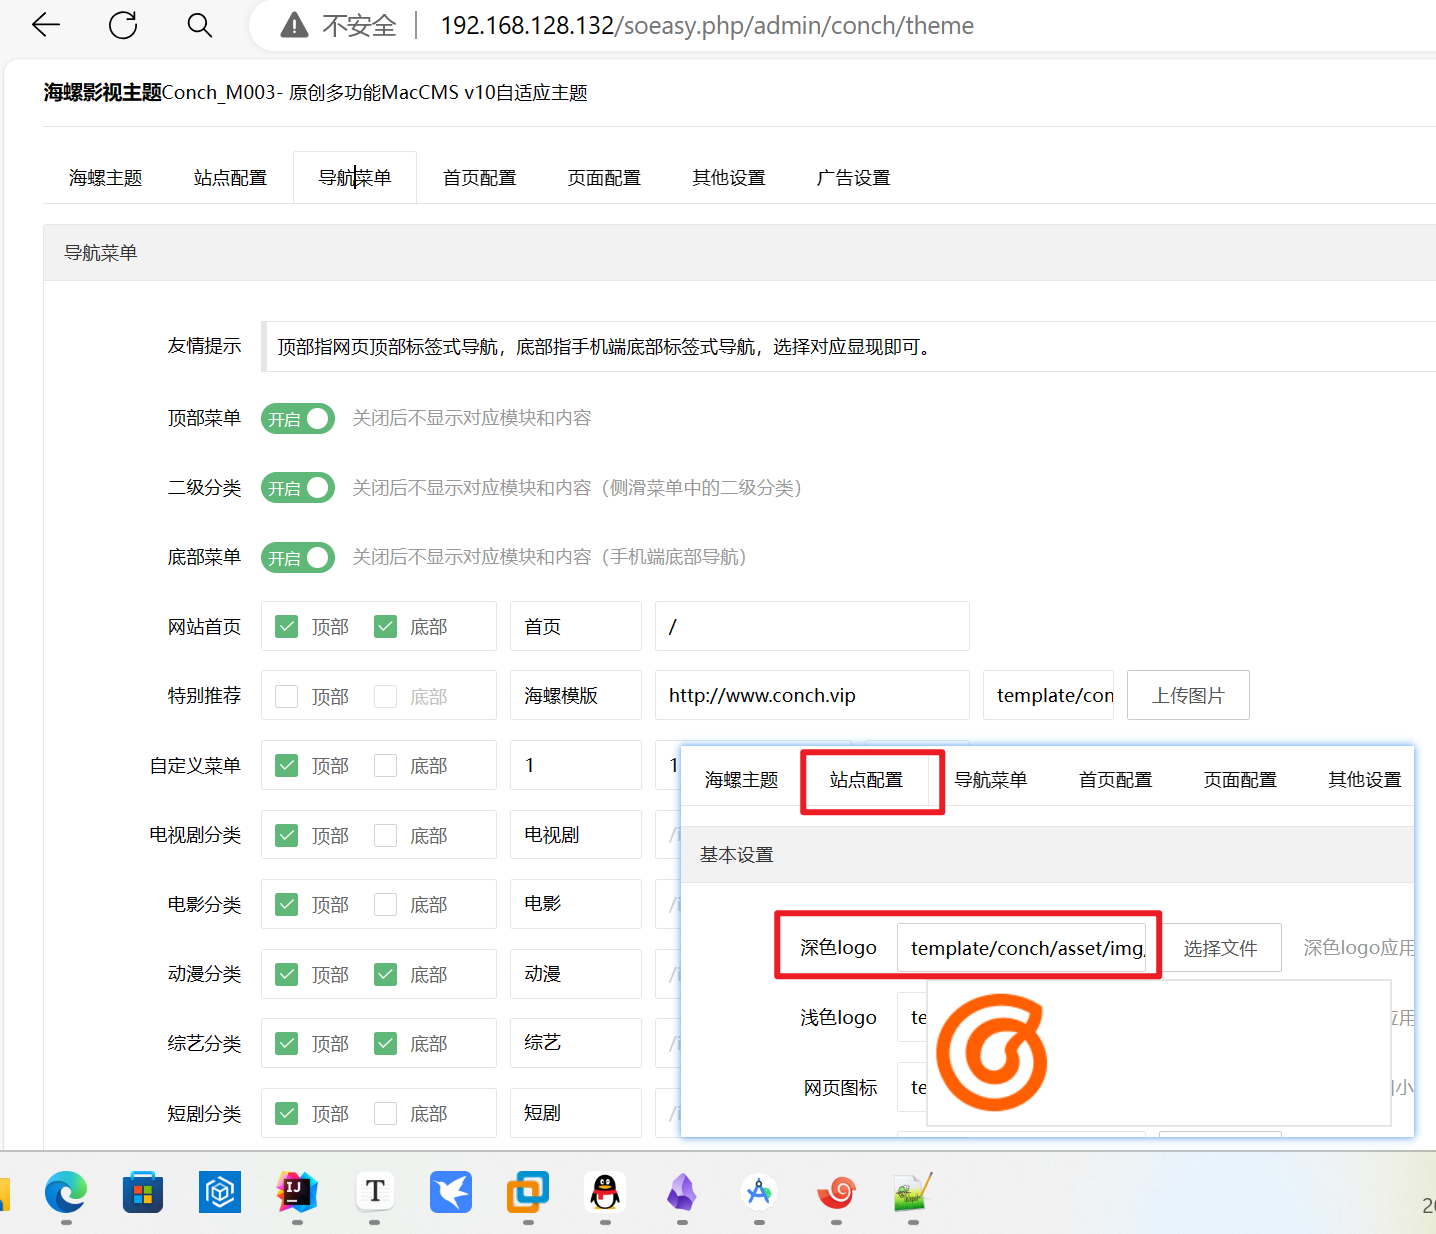Uncheck 顶部 for 动漫分类
The image size is (1436, 1234).
[287, 974]
